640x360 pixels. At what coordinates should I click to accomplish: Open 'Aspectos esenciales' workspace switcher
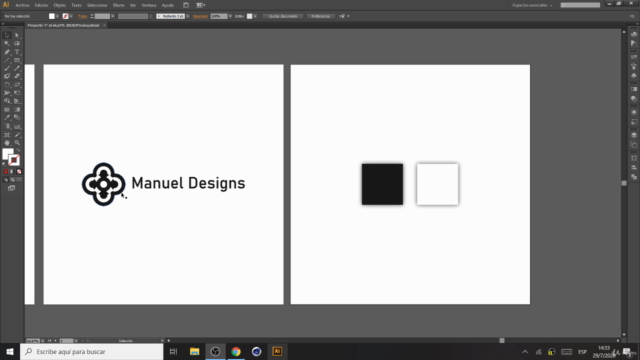pos(532,5)
